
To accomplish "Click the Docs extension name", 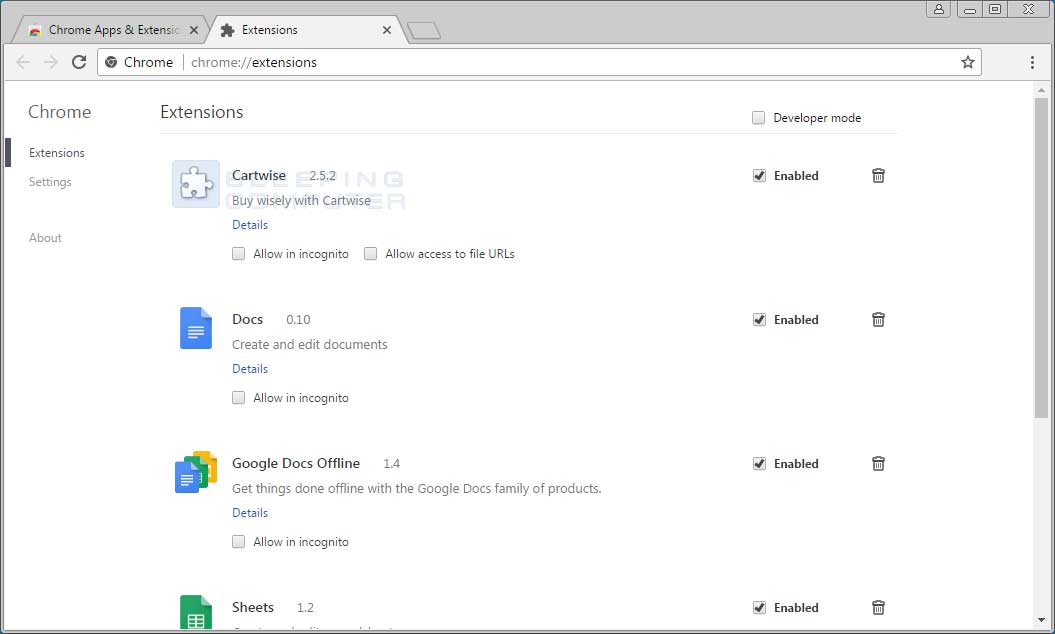I will [247, 320].
